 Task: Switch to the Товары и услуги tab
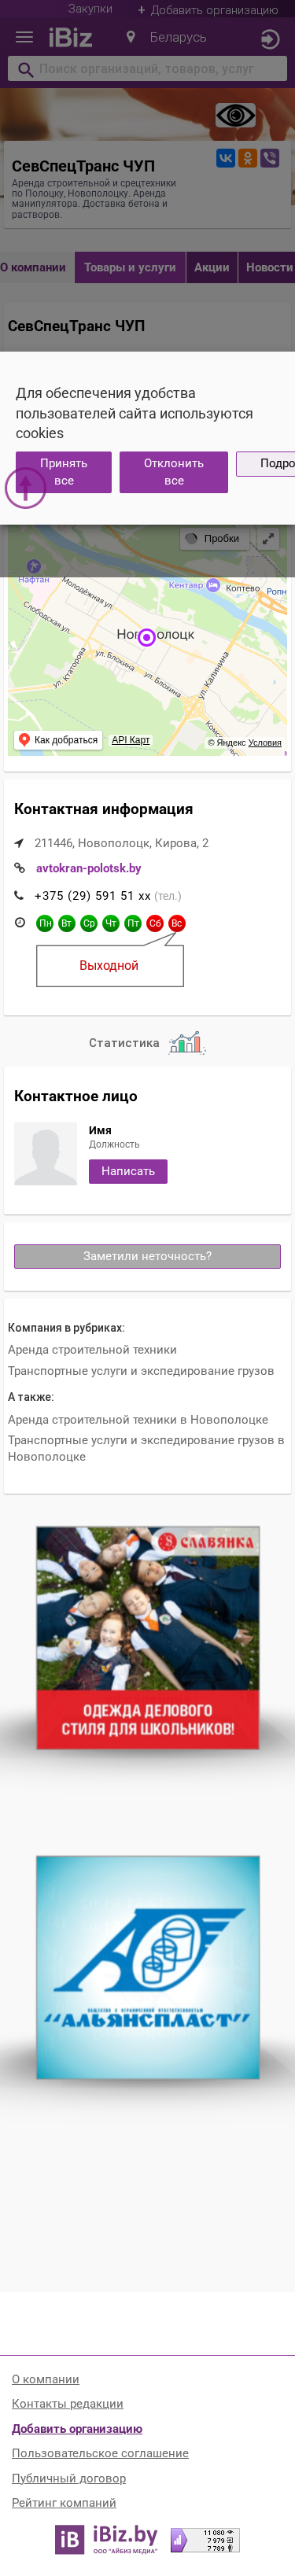(x=130, y=267)
